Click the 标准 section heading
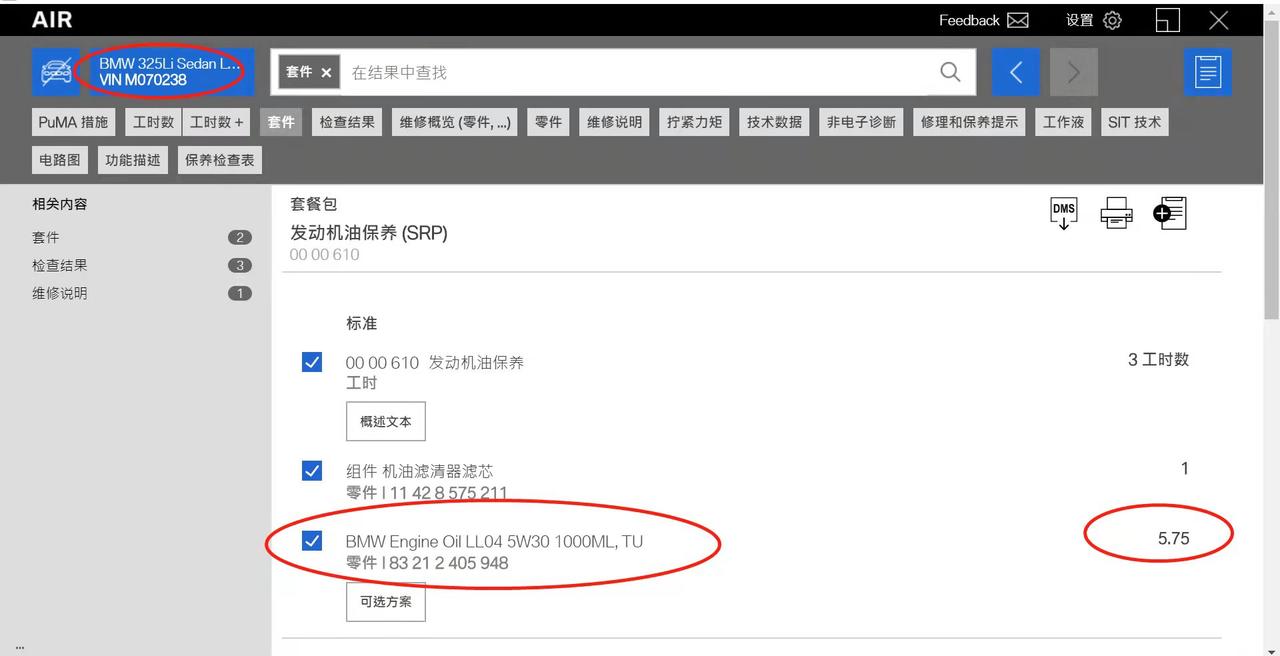This screenshot has height=656, width=1280. (x=361, y=324)
